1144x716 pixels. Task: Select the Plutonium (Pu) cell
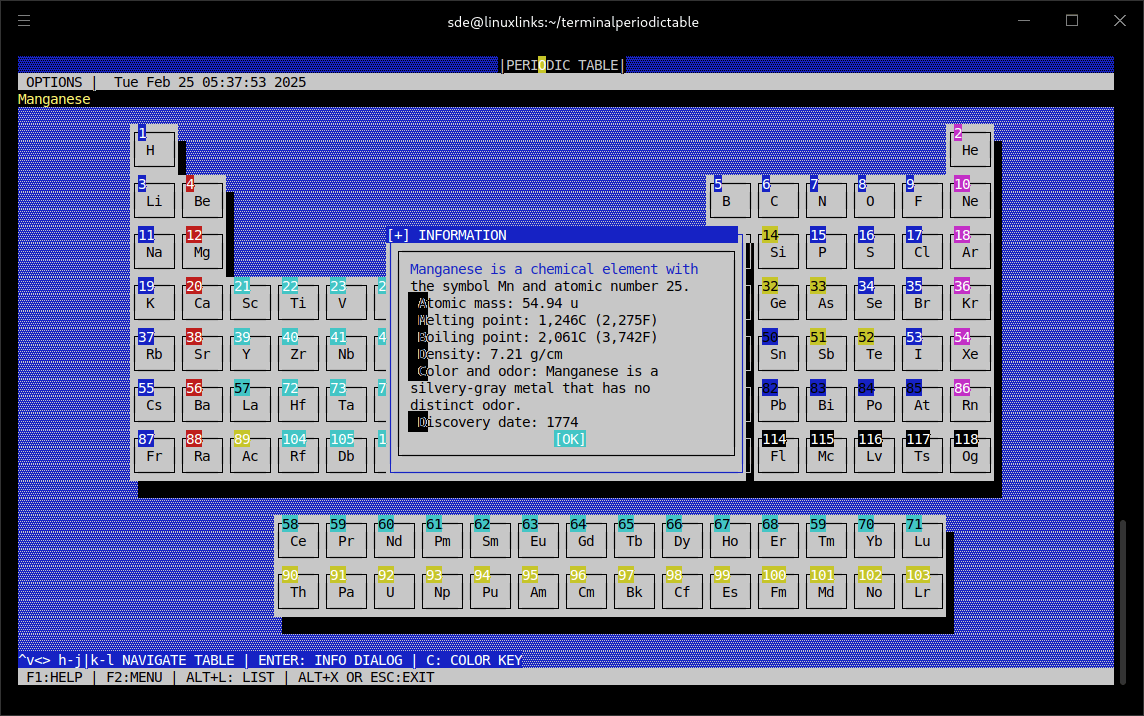(490, 592)
